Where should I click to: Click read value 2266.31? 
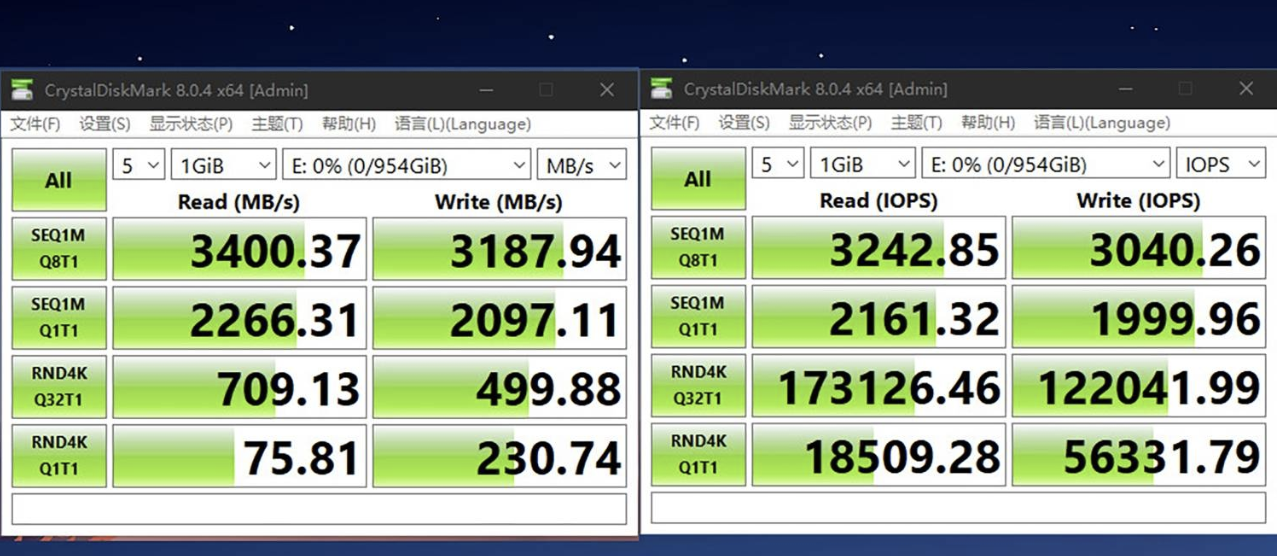240,318
